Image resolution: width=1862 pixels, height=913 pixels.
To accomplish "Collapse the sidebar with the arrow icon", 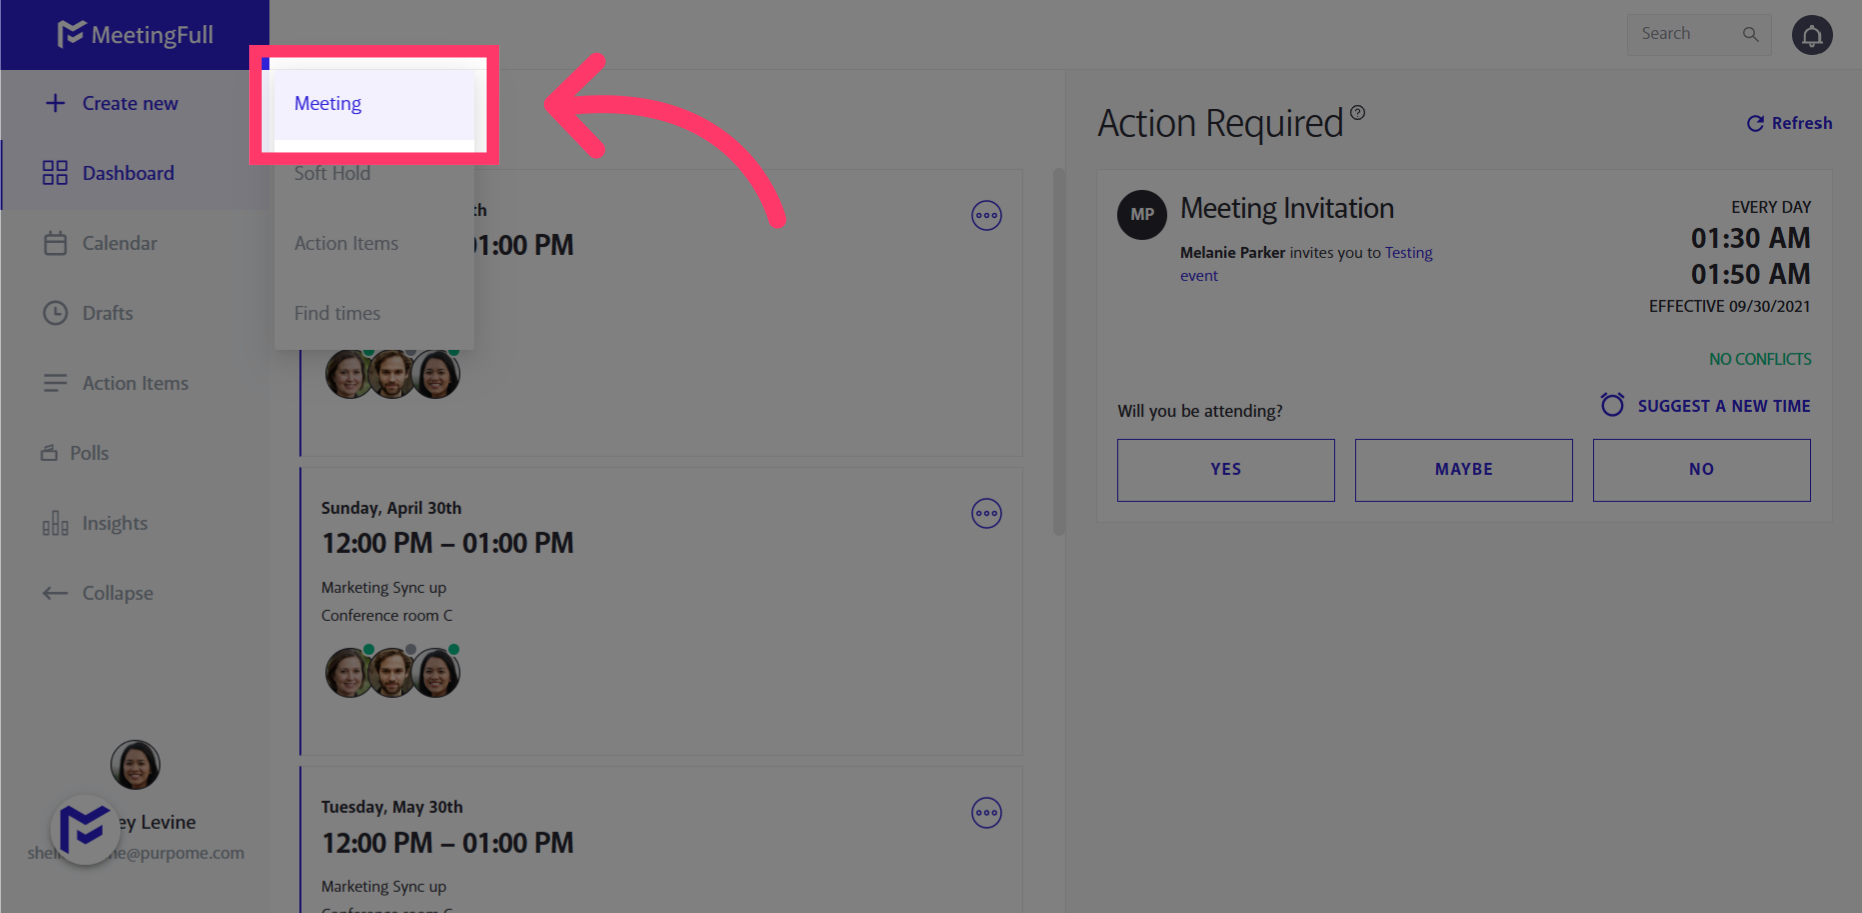I will tap(56, 592).
